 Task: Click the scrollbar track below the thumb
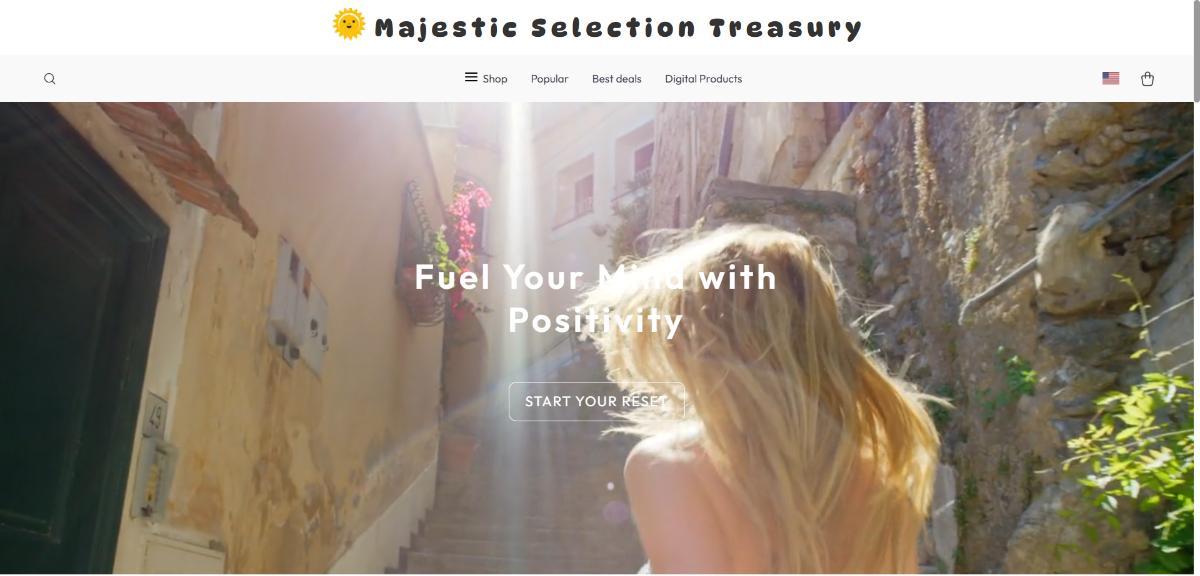pos(1196,340)
